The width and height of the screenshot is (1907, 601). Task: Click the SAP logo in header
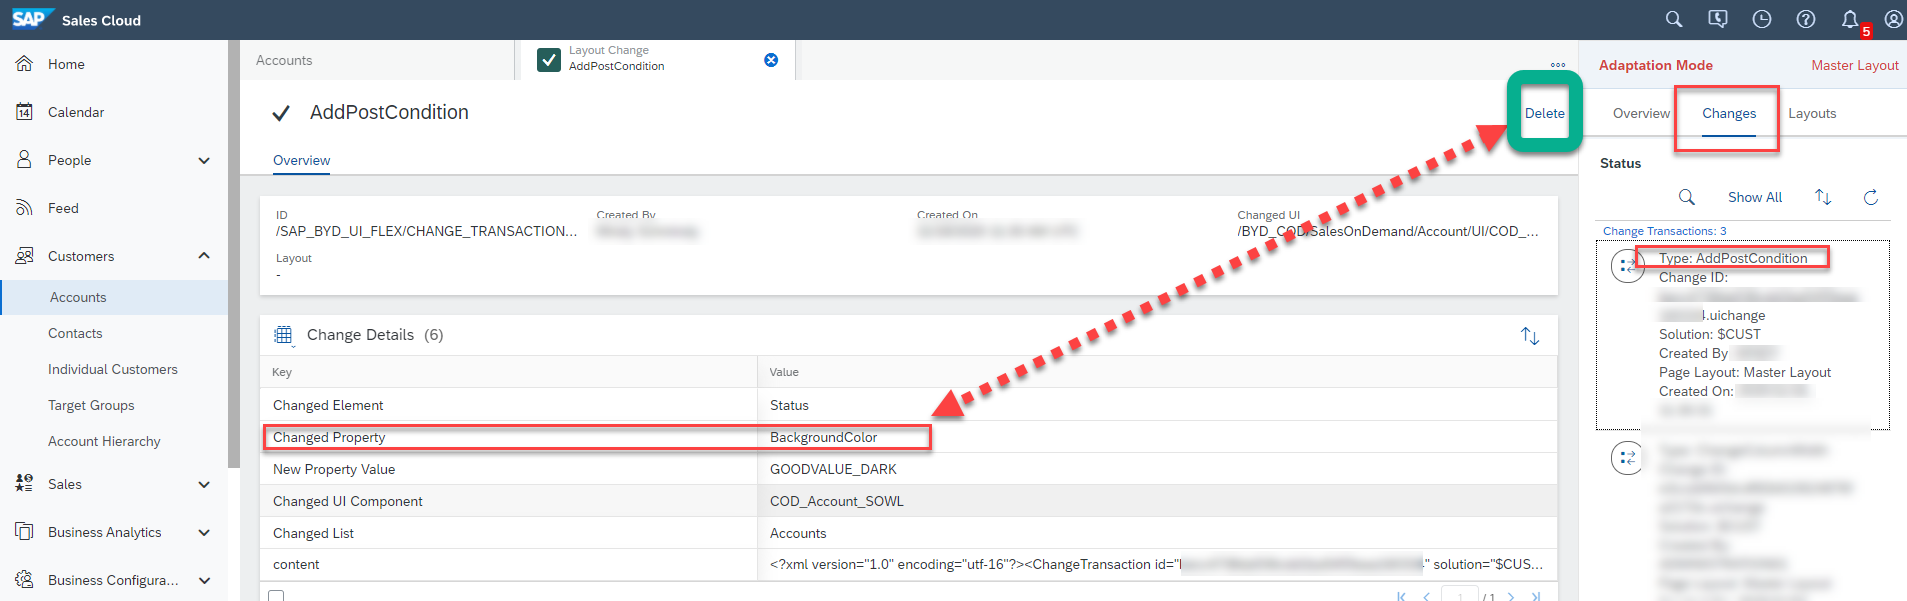pyautogui.click(x=32, y=19)
